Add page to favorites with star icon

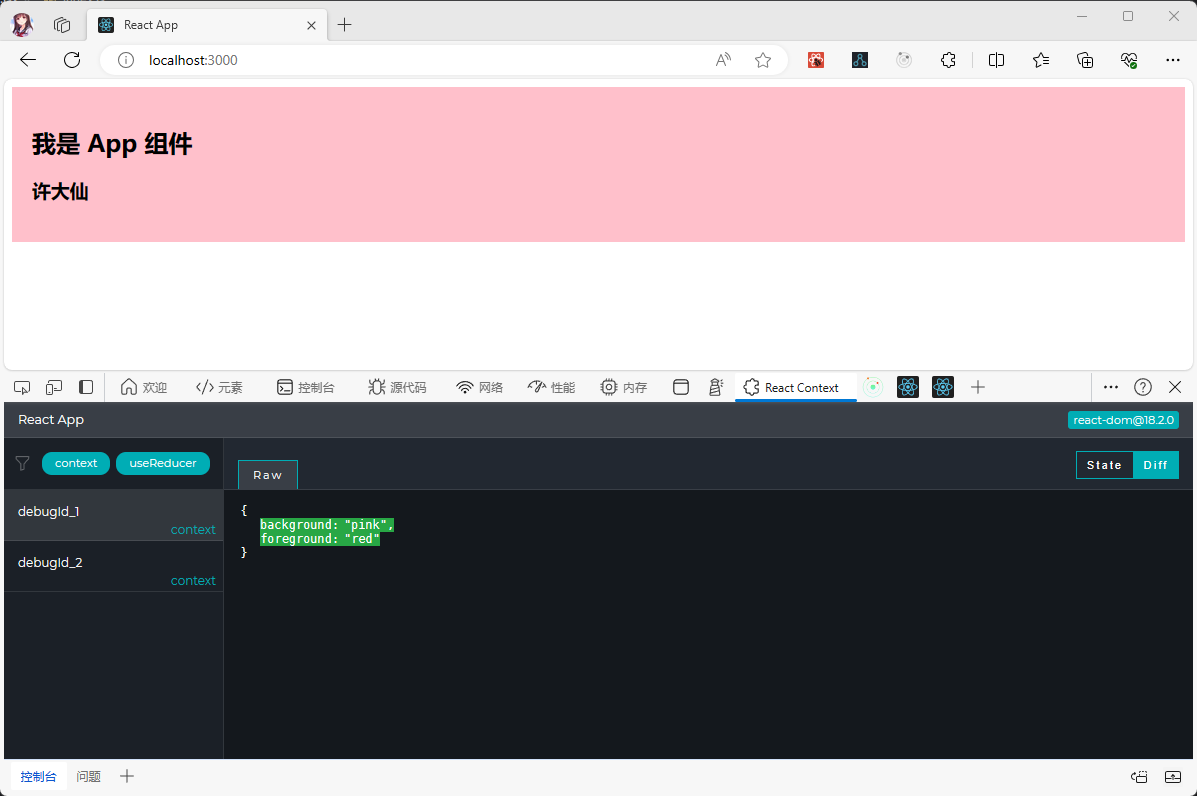763,60
